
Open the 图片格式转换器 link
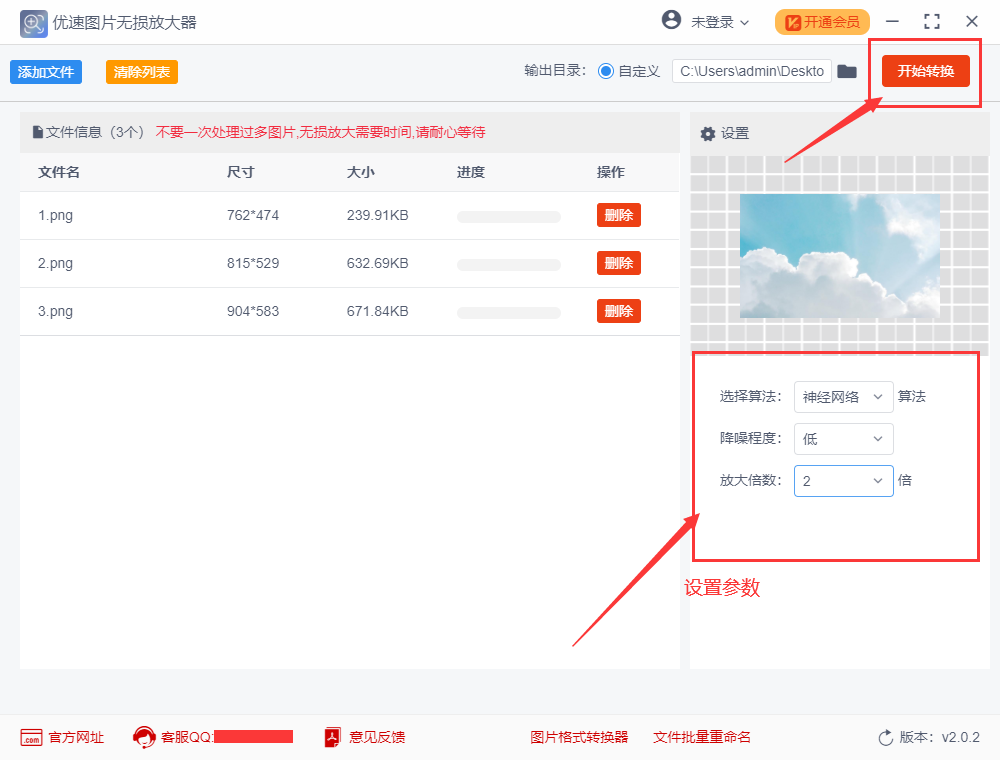point(579,738)
